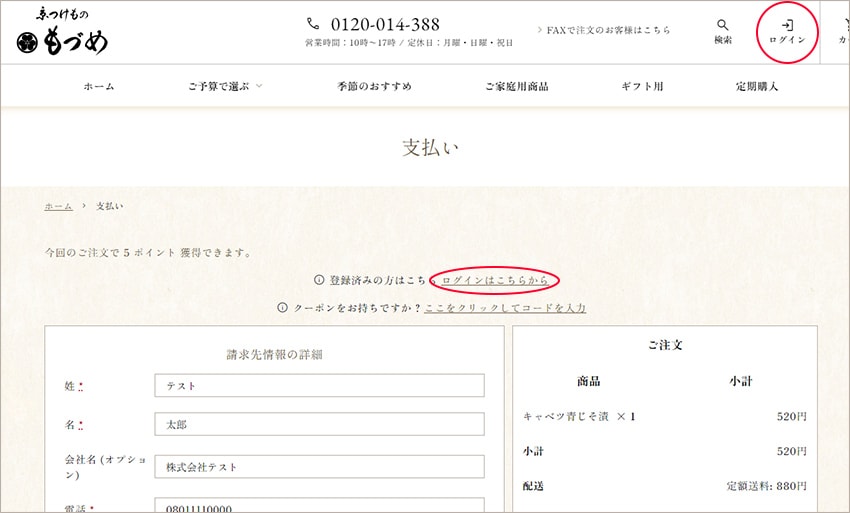
Task: Click the Mozume shop logo
Action: (x=62, y=34)
